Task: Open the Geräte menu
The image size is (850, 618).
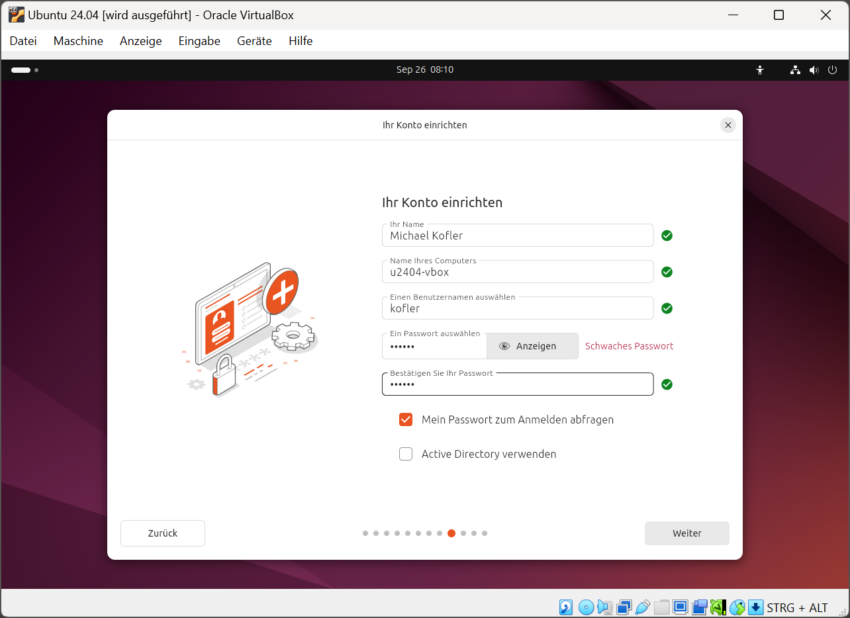Action: tap(258, 41)
